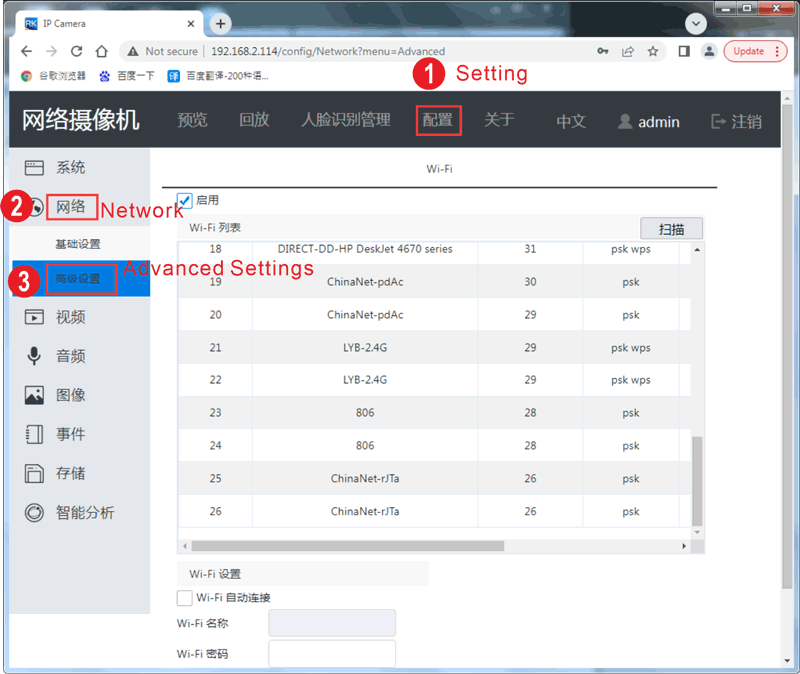Open the Audio (音频) settings section
This screenshot has width=800, height=674.
point(70,356)
